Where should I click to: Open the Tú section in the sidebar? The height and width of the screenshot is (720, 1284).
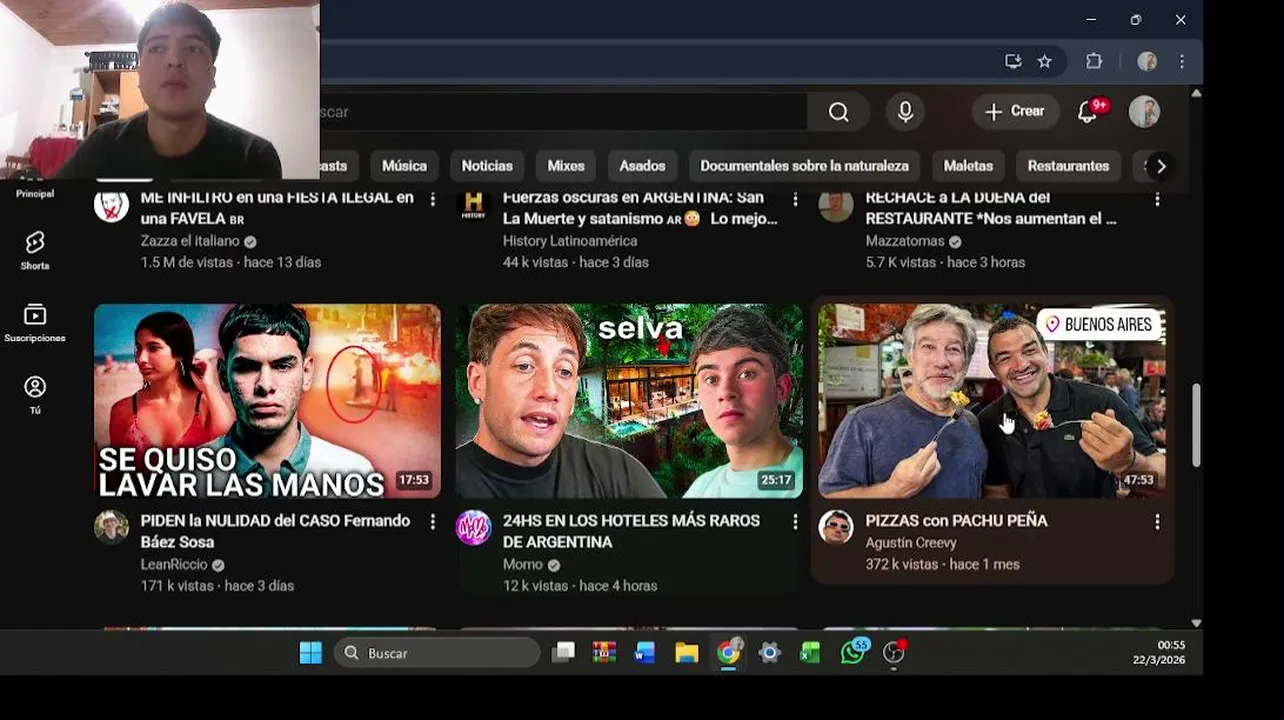coord(35,395)
